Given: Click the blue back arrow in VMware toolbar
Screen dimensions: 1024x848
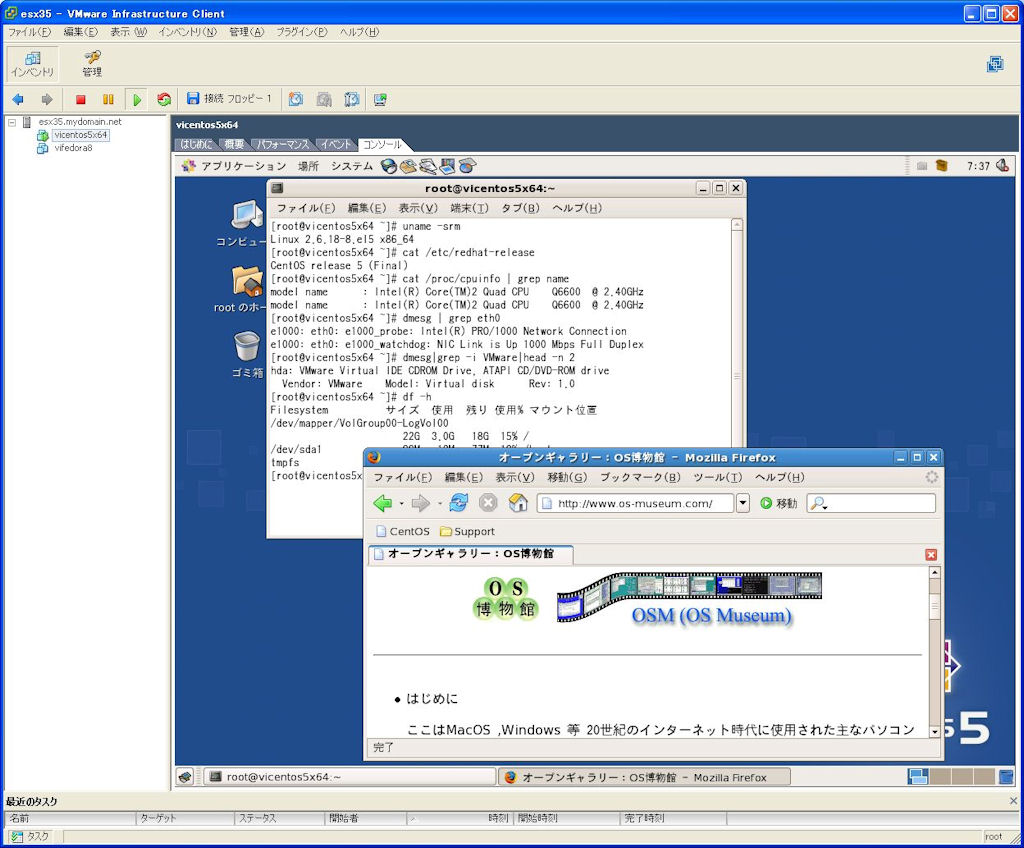Looking at the screenshot, I should tap(18, 99).
